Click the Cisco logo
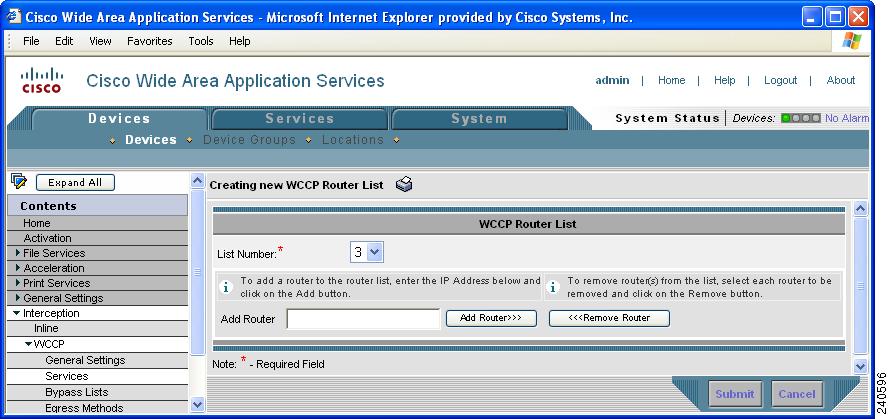Screen dimensions: 890x419 coord(41,80)
